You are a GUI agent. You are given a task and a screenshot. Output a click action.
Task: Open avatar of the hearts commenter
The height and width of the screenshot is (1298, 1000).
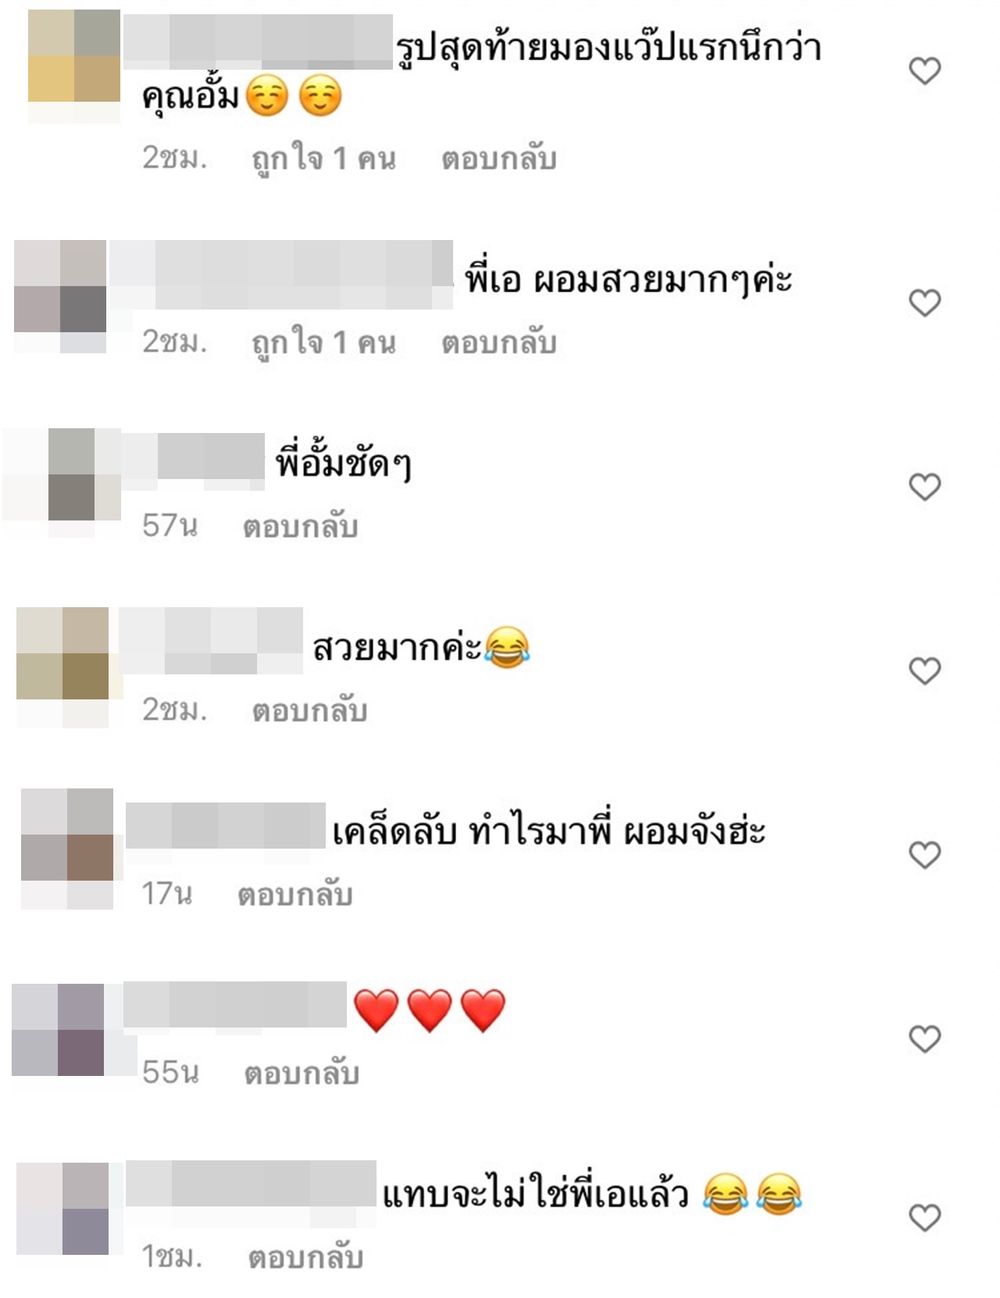click(x=58, y=1030)
